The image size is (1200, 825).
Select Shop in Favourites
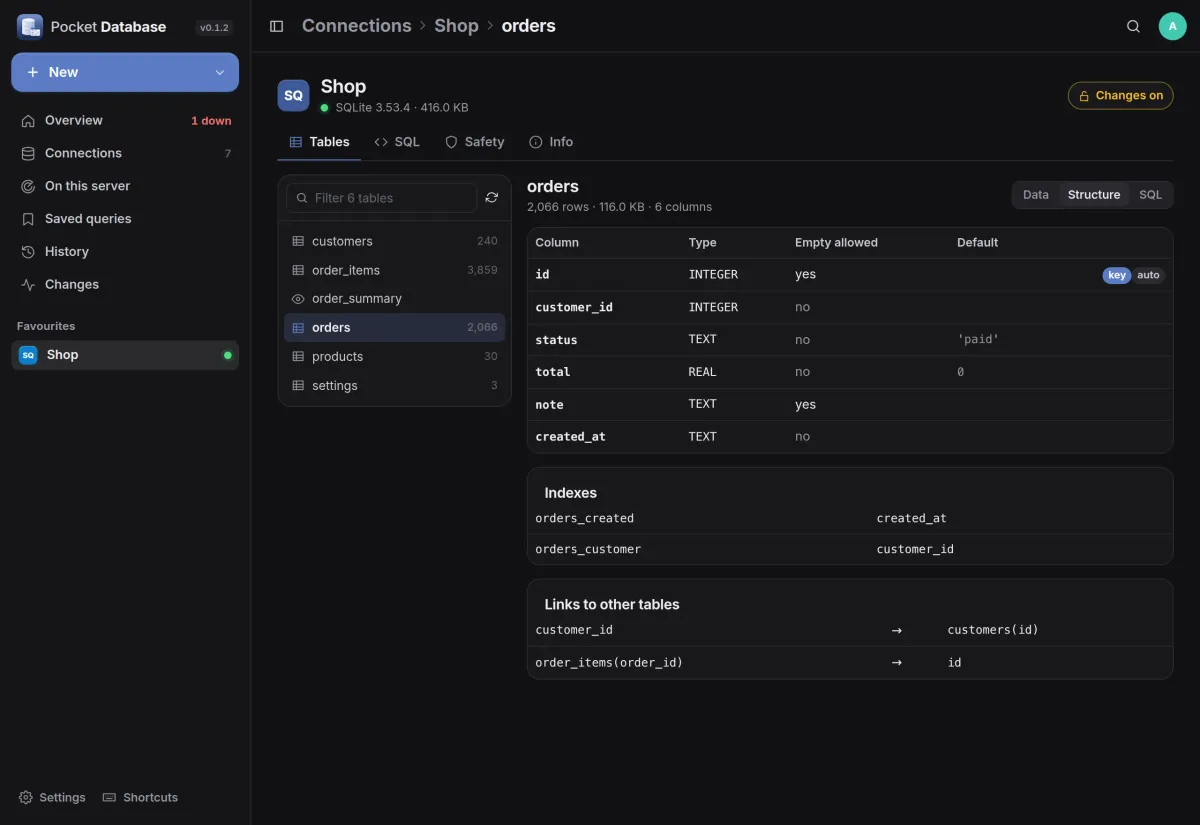[125, 355]
